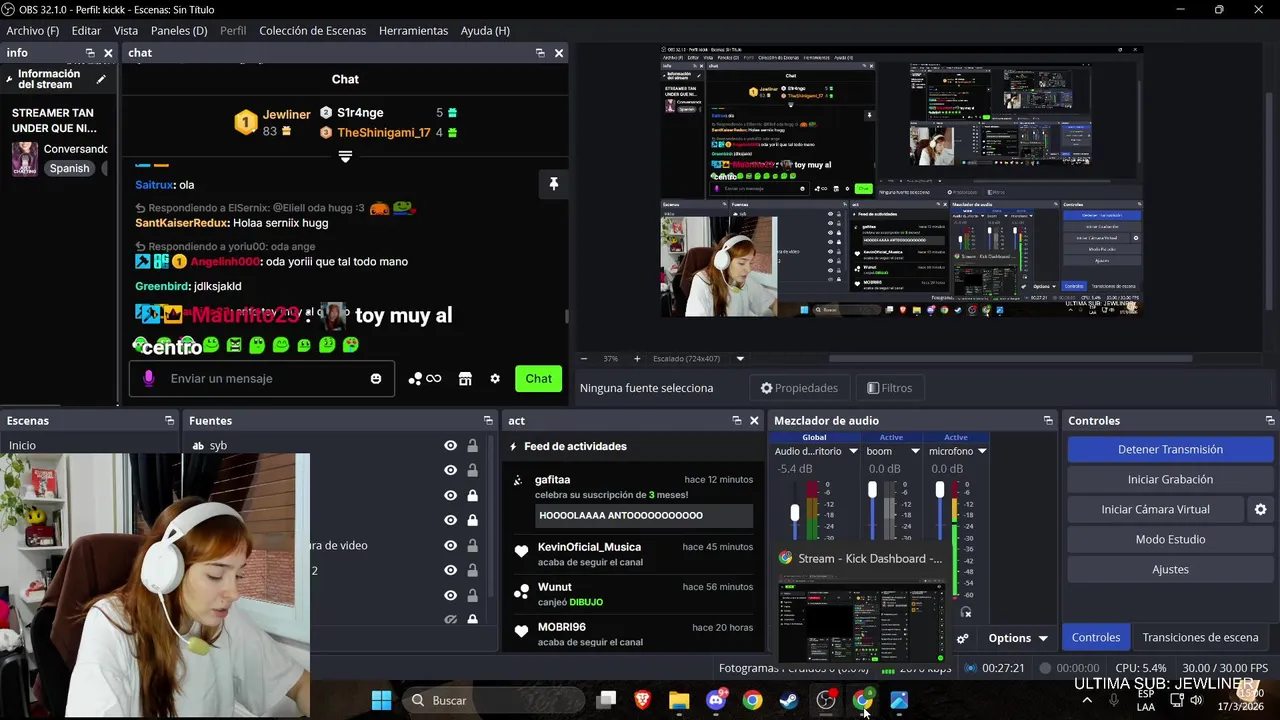The width and height of the screenshot is (1280, 720).
Task: Enable Modo Estudio
Action: [x=1170, y=540]
